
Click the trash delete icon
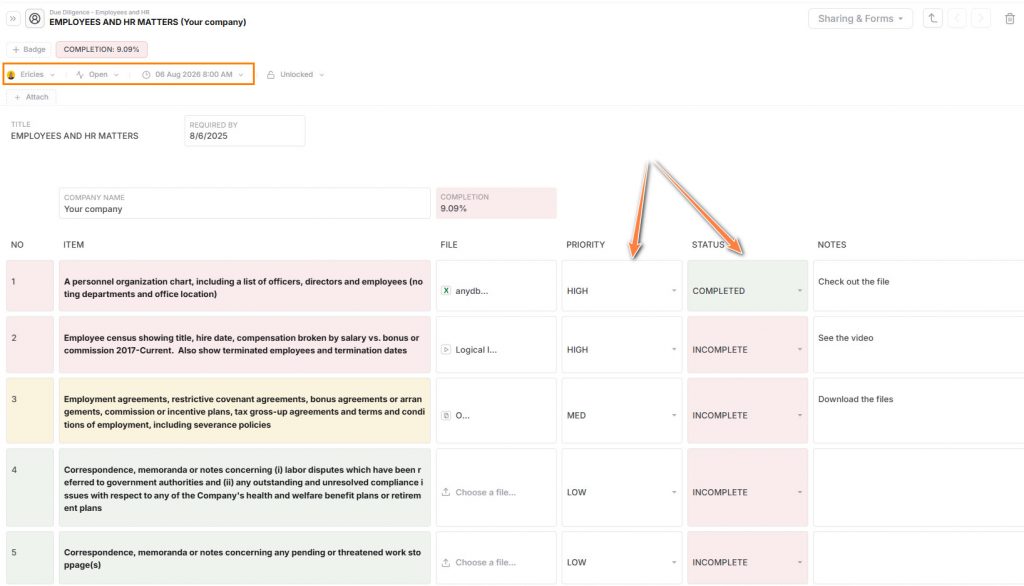[1008, 18]
